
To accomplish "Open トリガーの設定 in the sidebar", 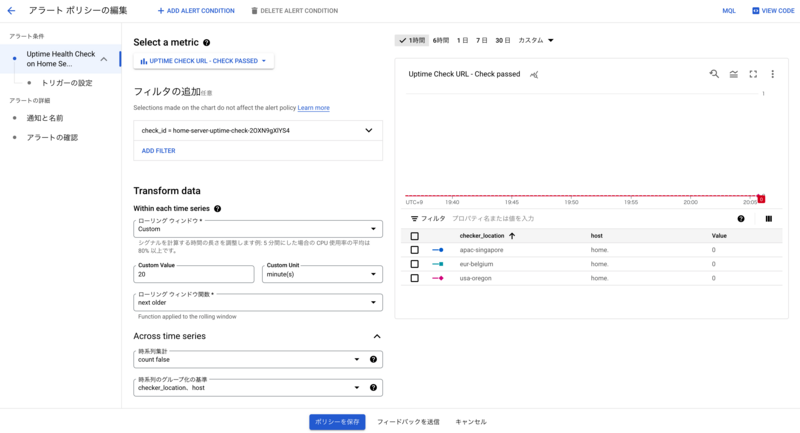I will point(67,83).
